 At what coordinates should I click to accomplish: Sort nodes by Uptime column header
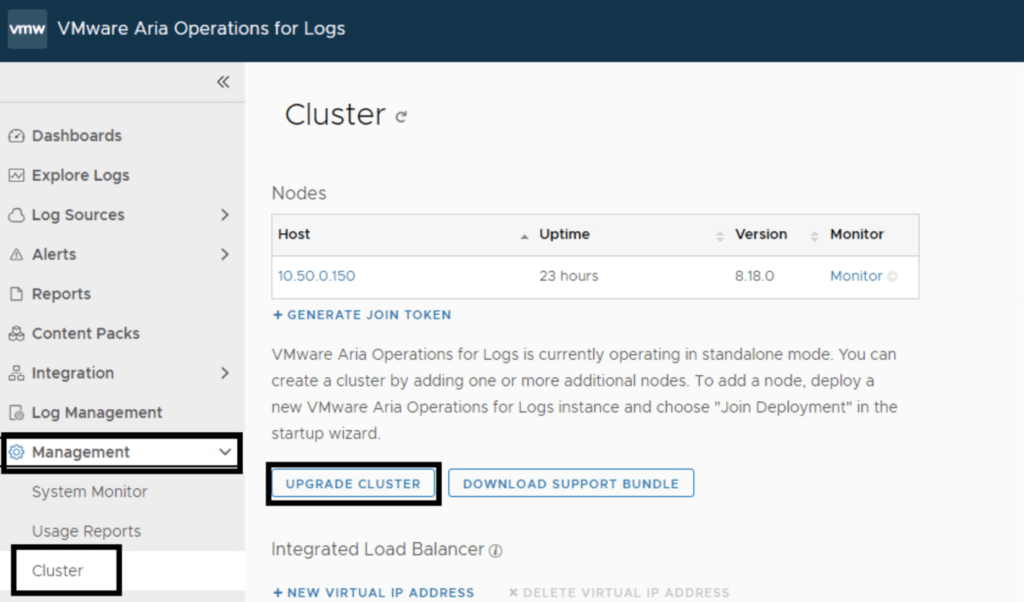click(x=564, y=234)
